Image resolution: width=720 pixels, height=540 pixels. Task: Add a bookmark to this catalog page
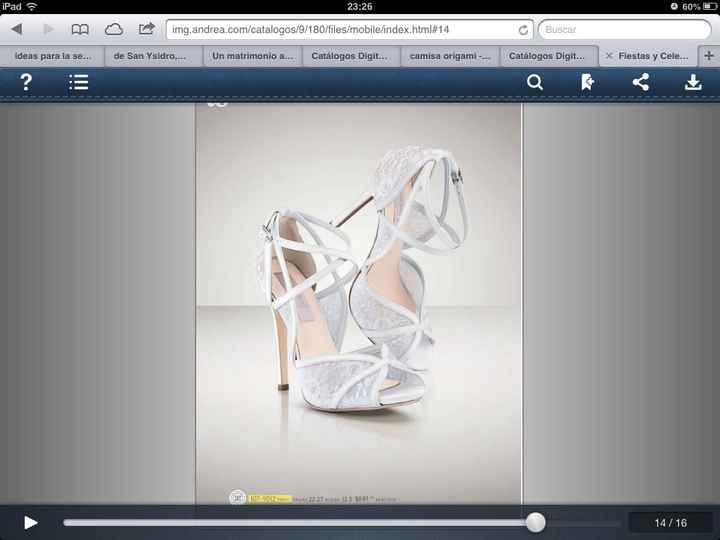pos(587,83)
